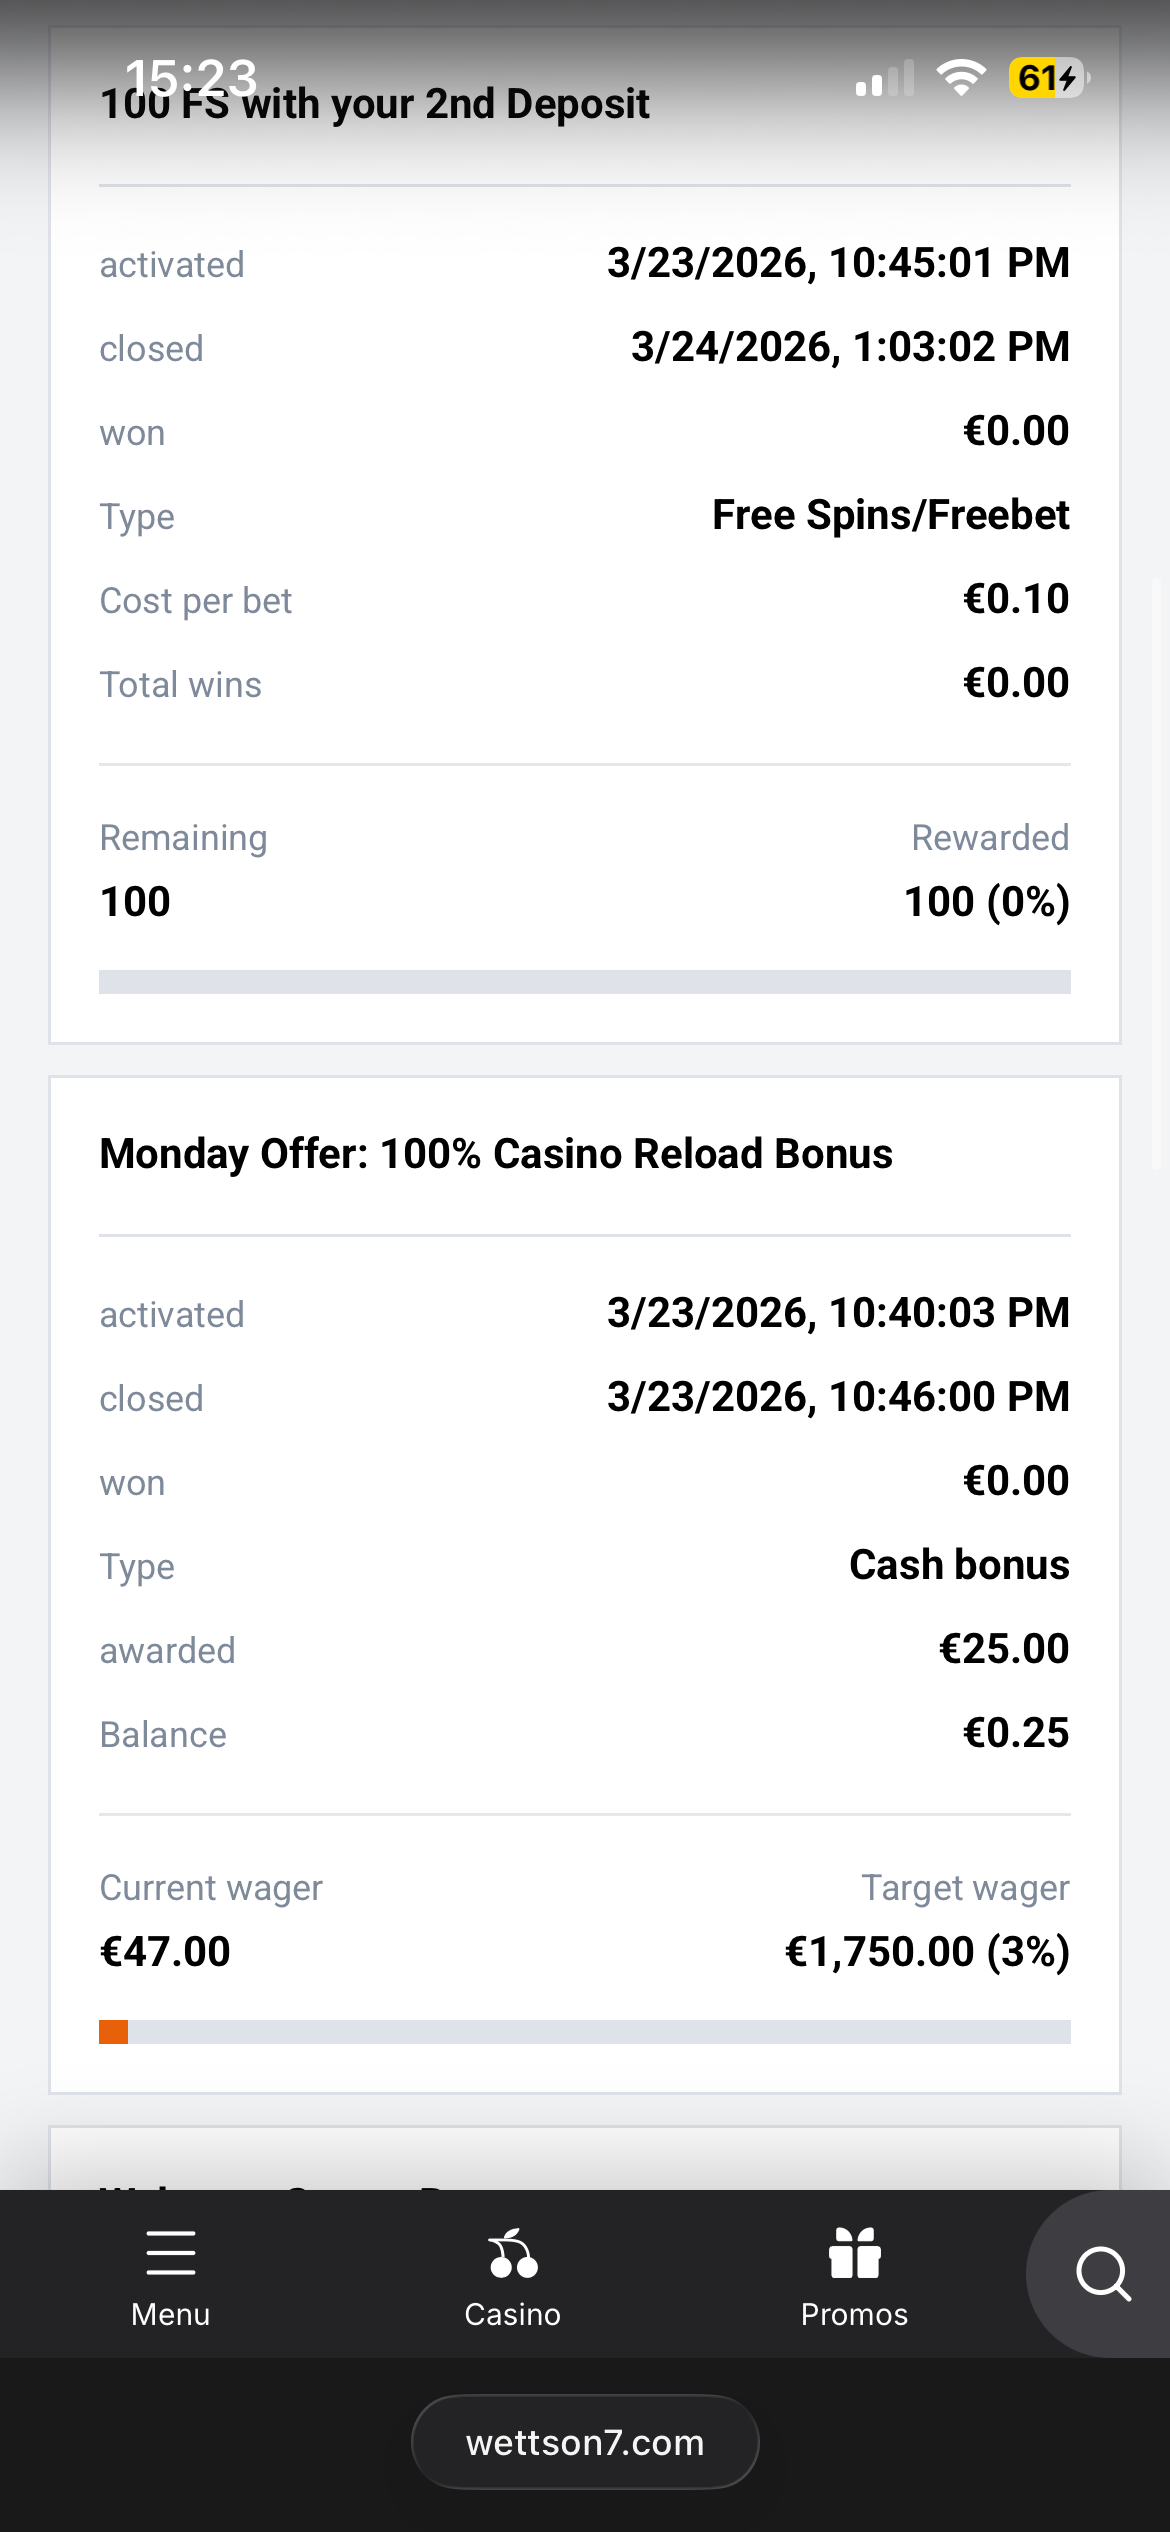Tap the wettson7.com address pill
This screenshot has height=2532, width=1170.
click(x=585, y=2442)
